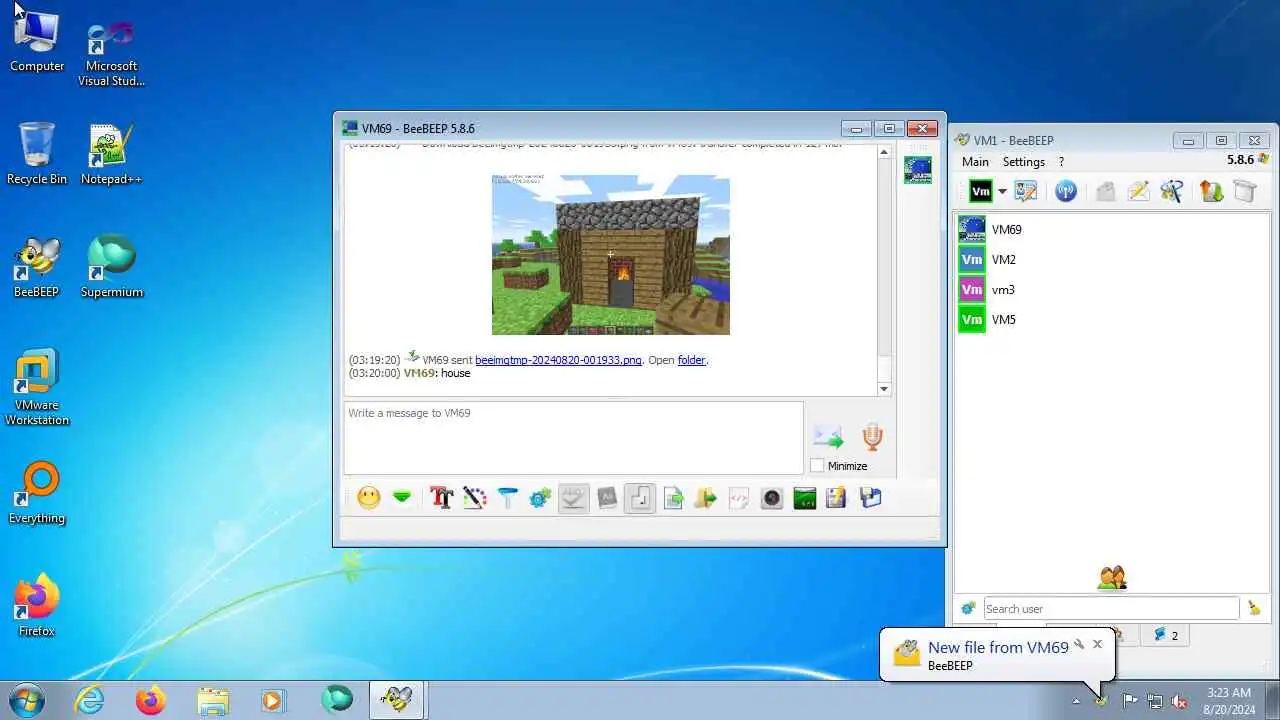The width and height of the screenshot is (1280, 720).
Task: Toggle the pressed page-with-cursor button in chat toolbar
Action: point(640,498)
